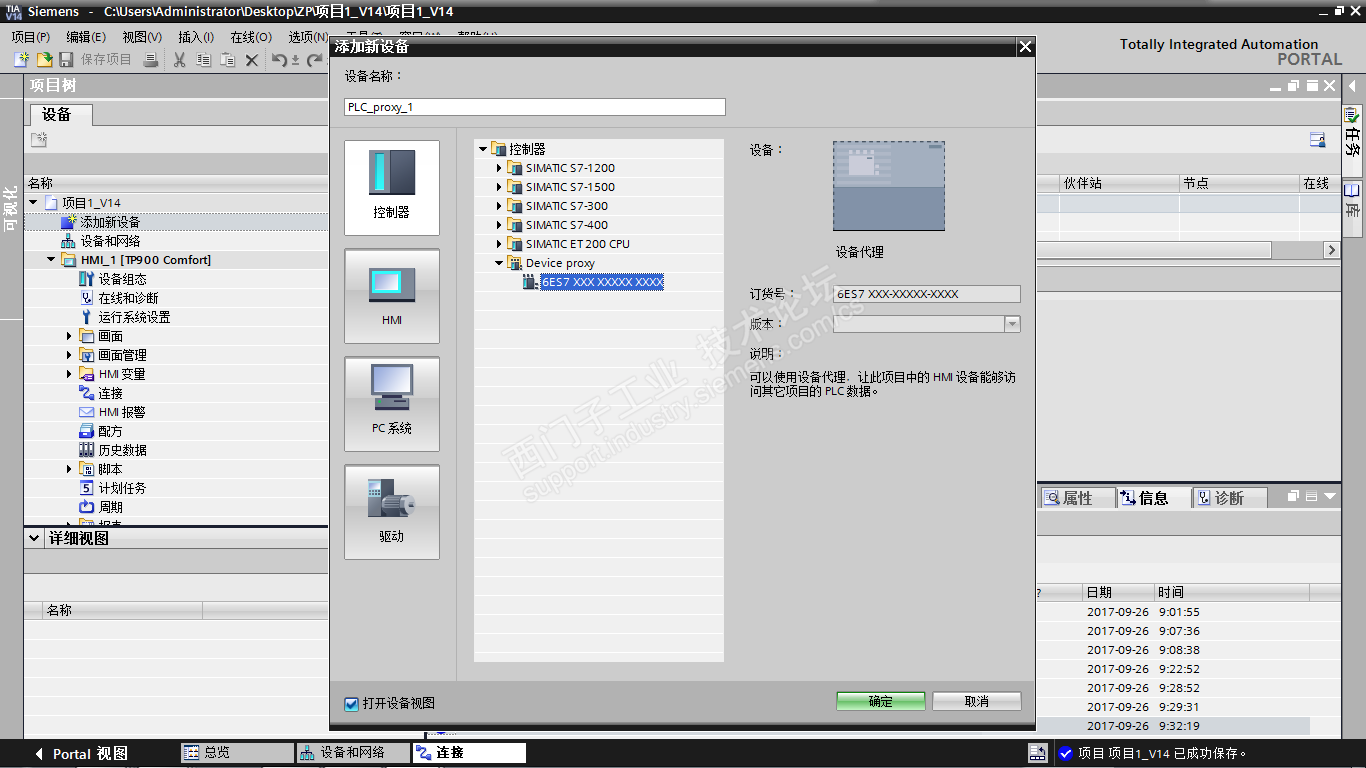This screenshot has width=1366, height=768.
Task: Click 取消 to cancel the dialog
Action: [x=977, y=702]
